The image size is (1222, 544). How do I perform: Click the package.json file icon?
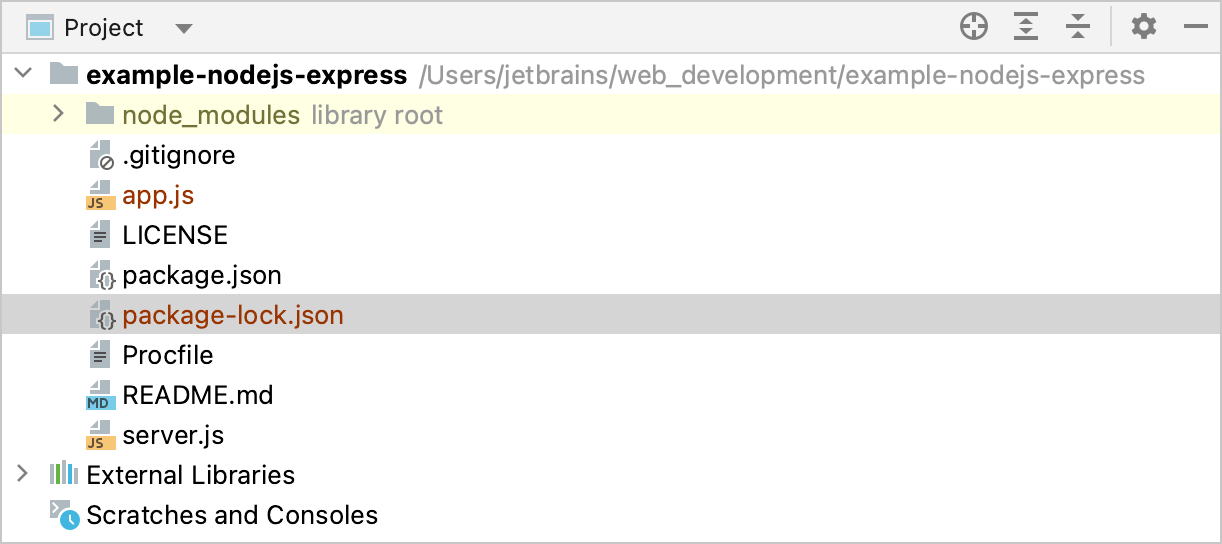point(101,275)
